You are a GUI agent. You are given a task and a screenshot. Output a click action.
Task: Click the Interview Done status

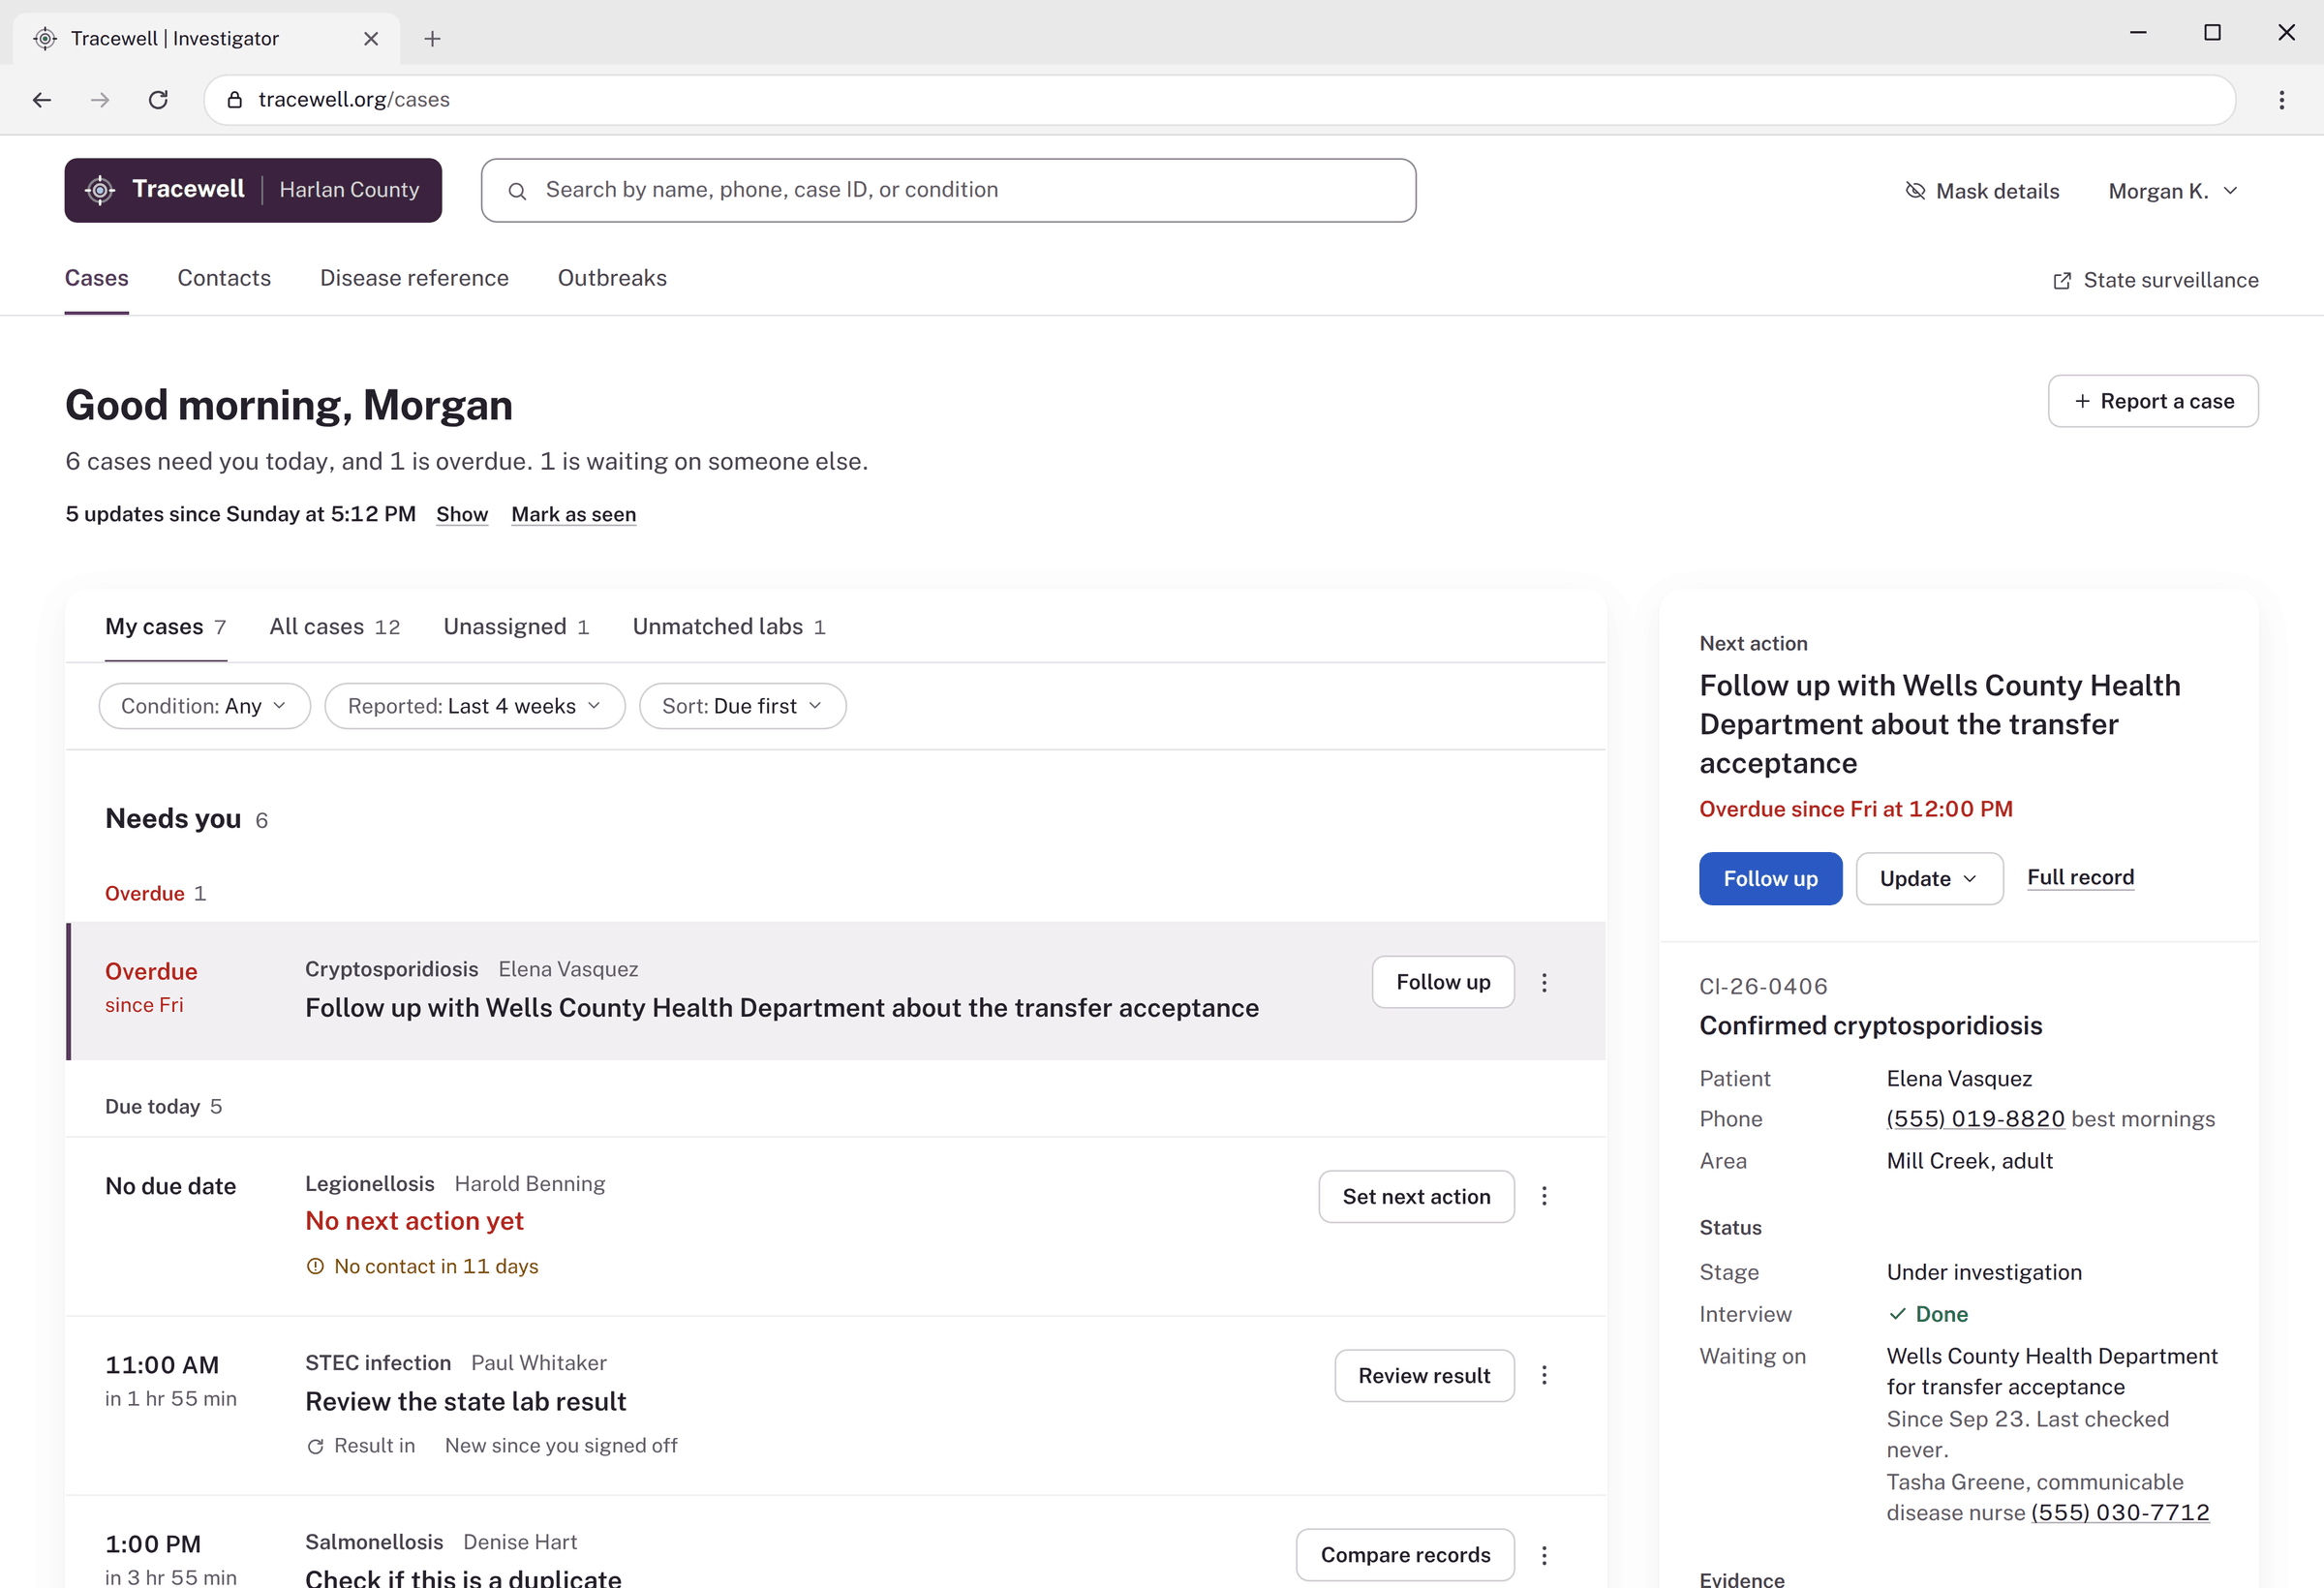pyautogui.click(x=1928, y=1315)
